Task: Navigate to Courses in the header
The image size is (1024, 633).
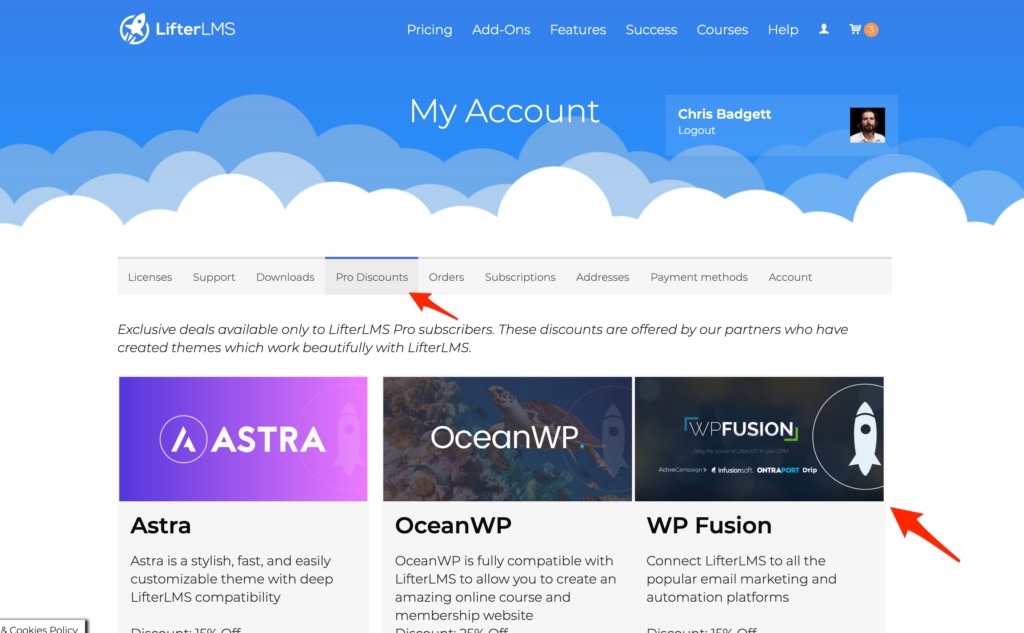Action: pyautogui.click(x=722, y=29)
